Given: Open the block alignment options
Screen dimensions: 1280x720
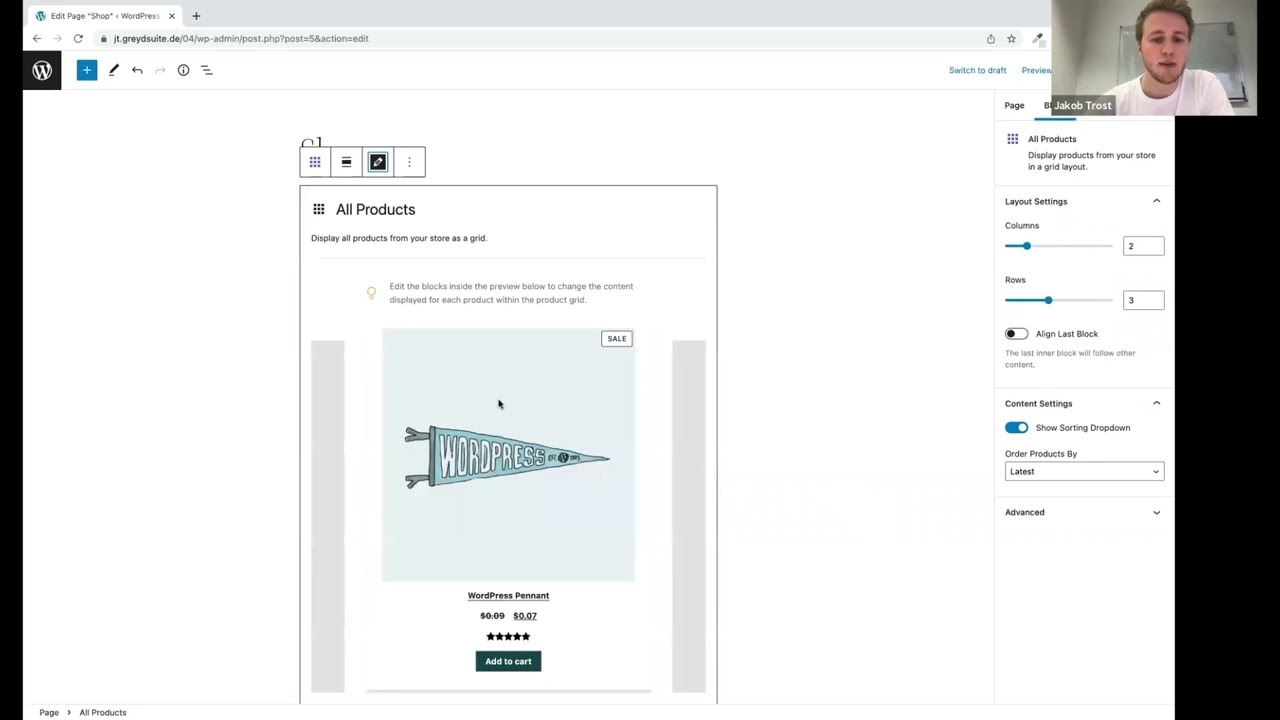Looking at the screenshot, I should tap(346, 162).
